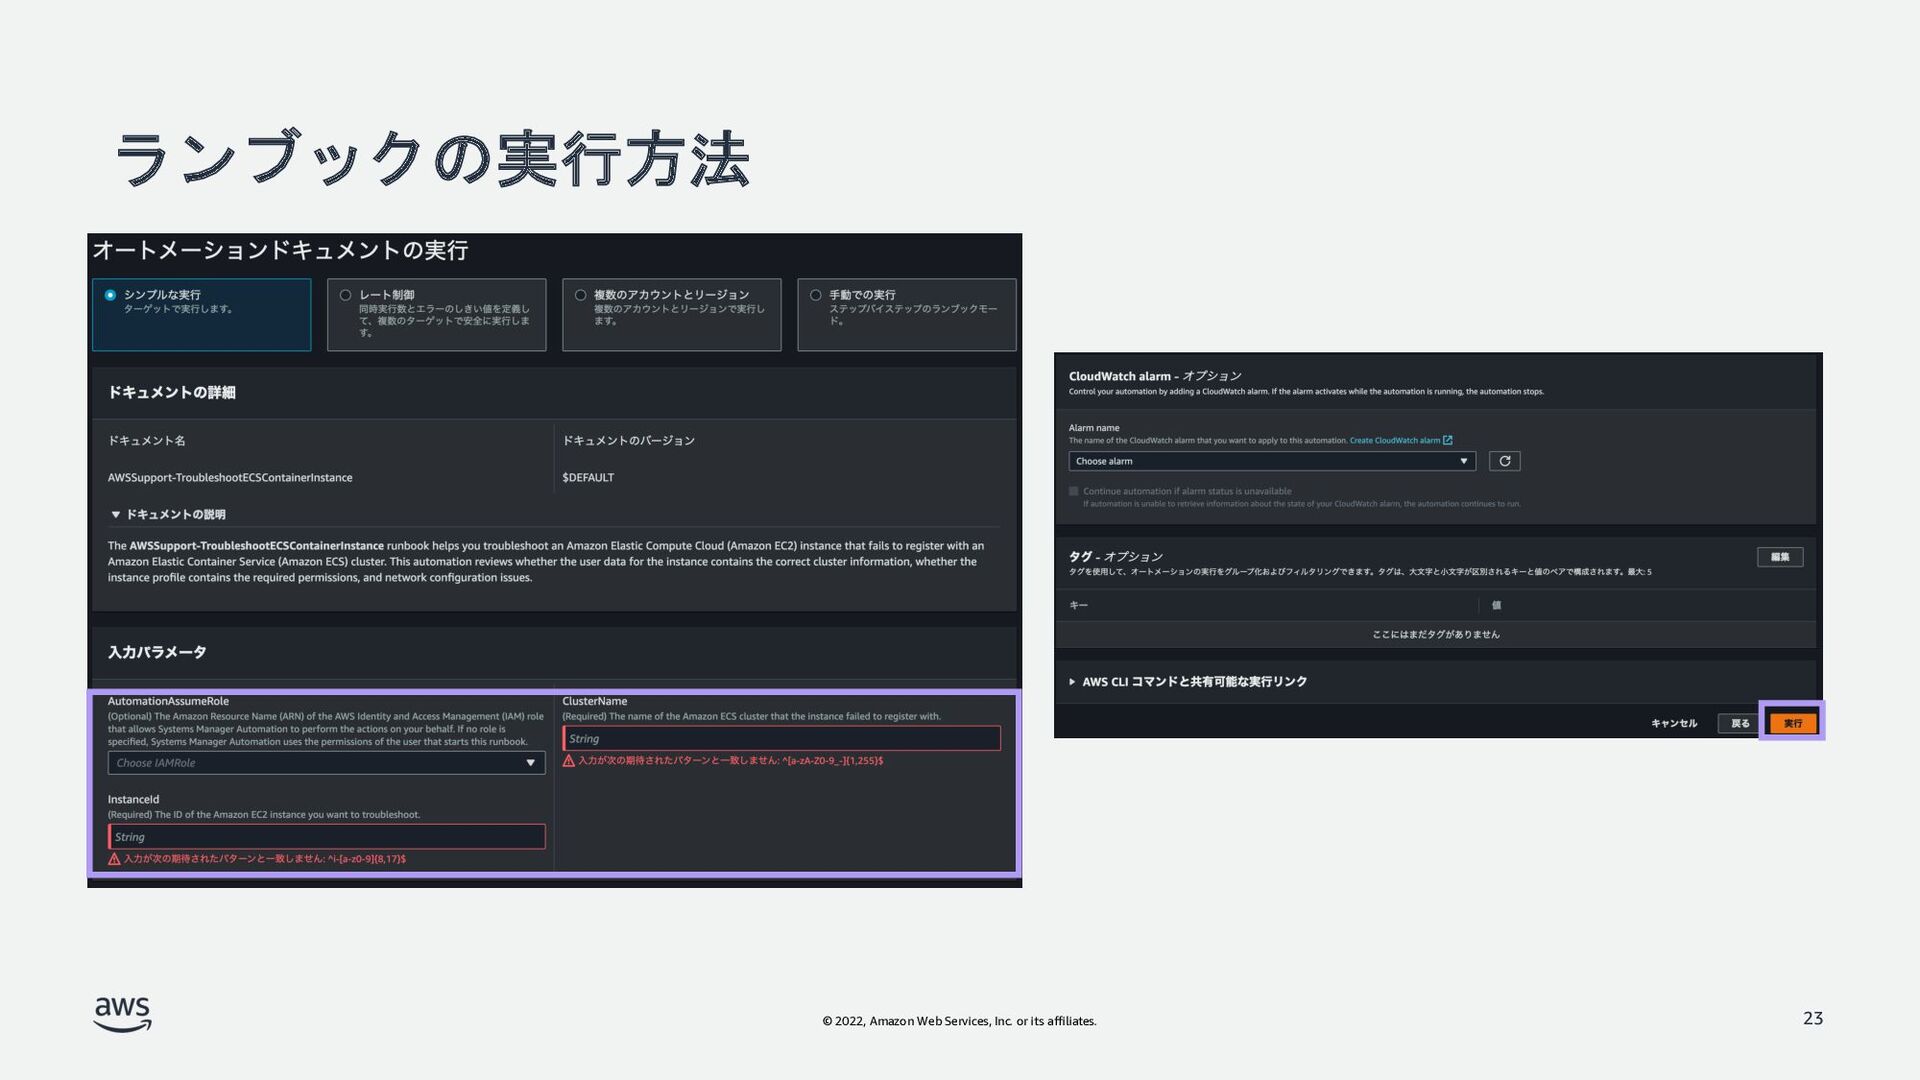Click the キャンセル button
This screenshot has width=1920, height=1080.
point(1674,723)
